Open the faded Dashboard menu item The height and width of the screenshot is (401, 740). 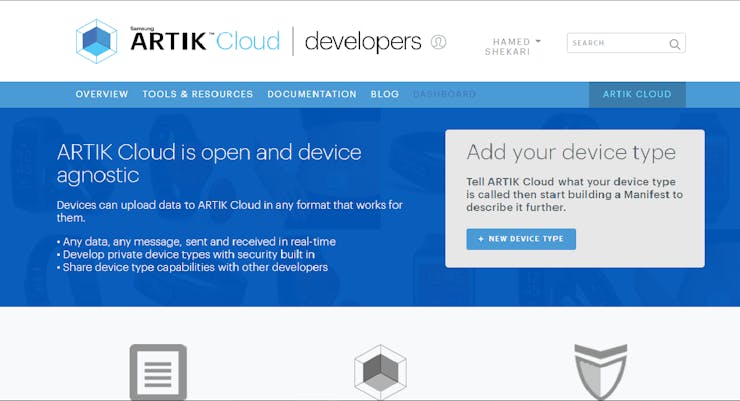[x=445, y=94]
